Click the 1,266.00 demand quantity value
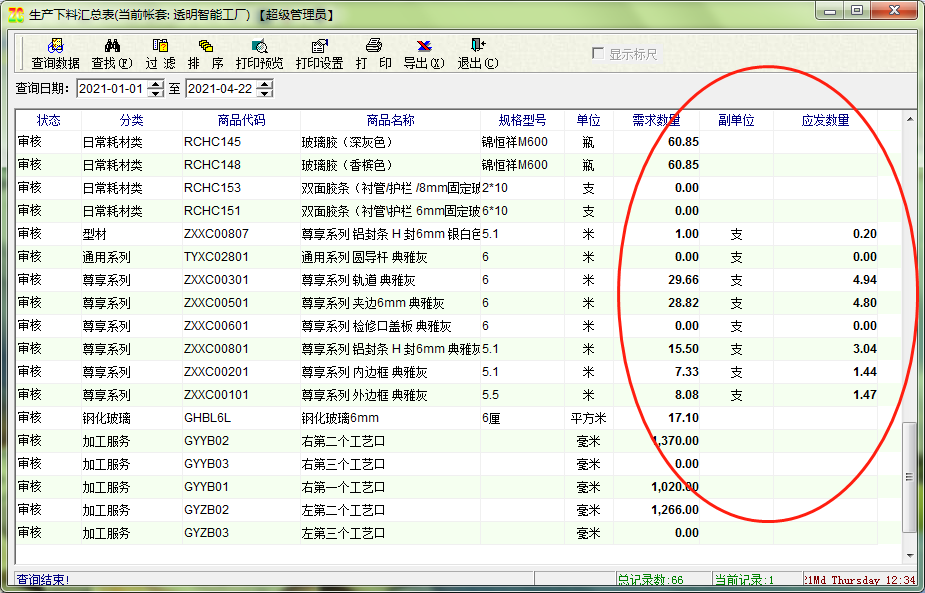 (675, 510)
